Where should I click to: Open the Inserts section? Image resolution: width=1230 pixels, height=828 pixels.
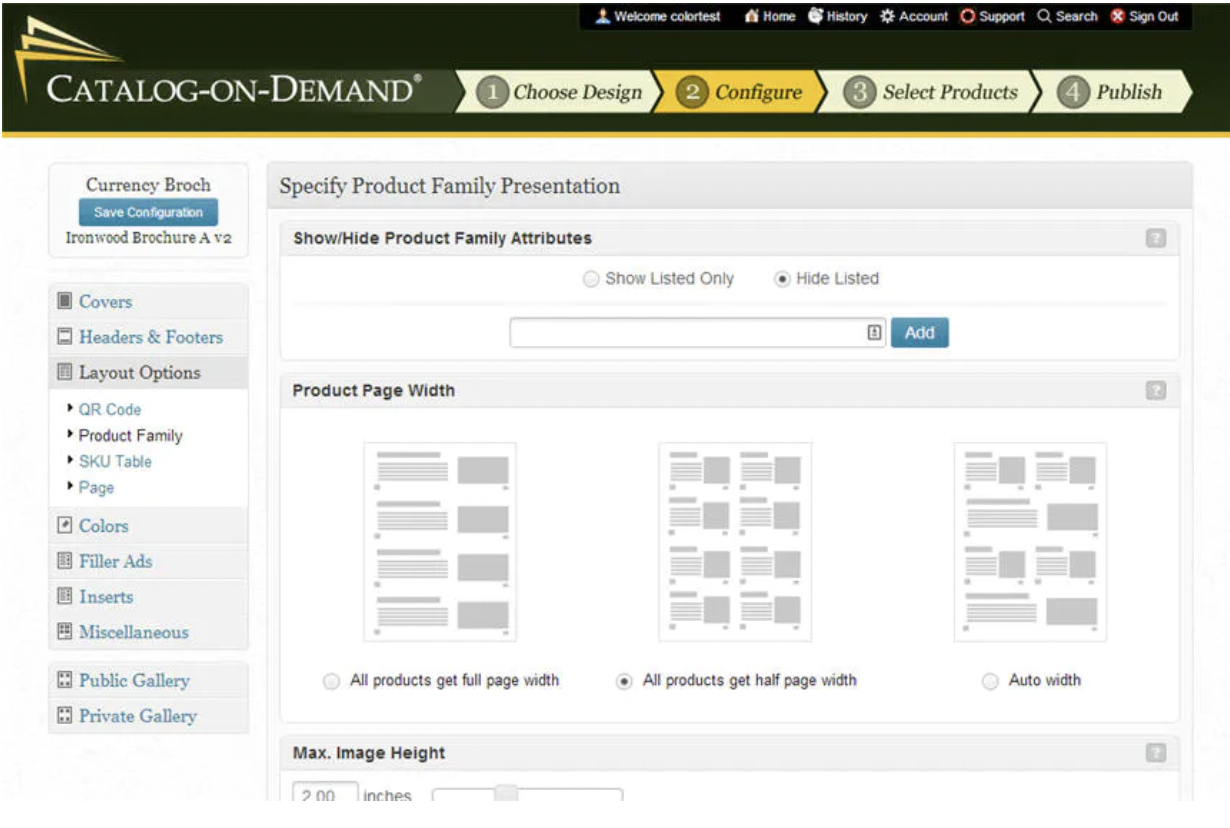(148, 596)
